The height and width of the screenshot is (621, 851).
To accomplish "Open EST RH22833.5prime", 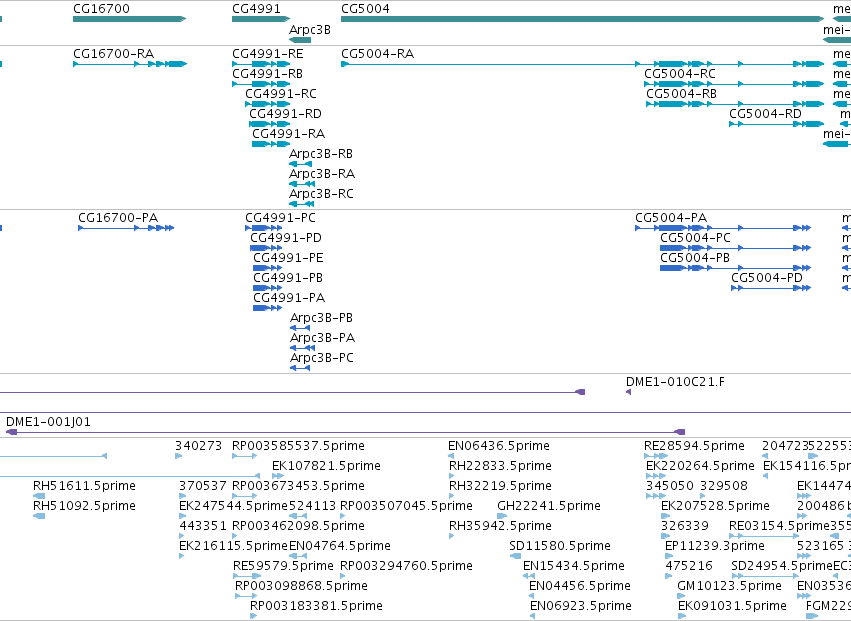I will 452,476.
